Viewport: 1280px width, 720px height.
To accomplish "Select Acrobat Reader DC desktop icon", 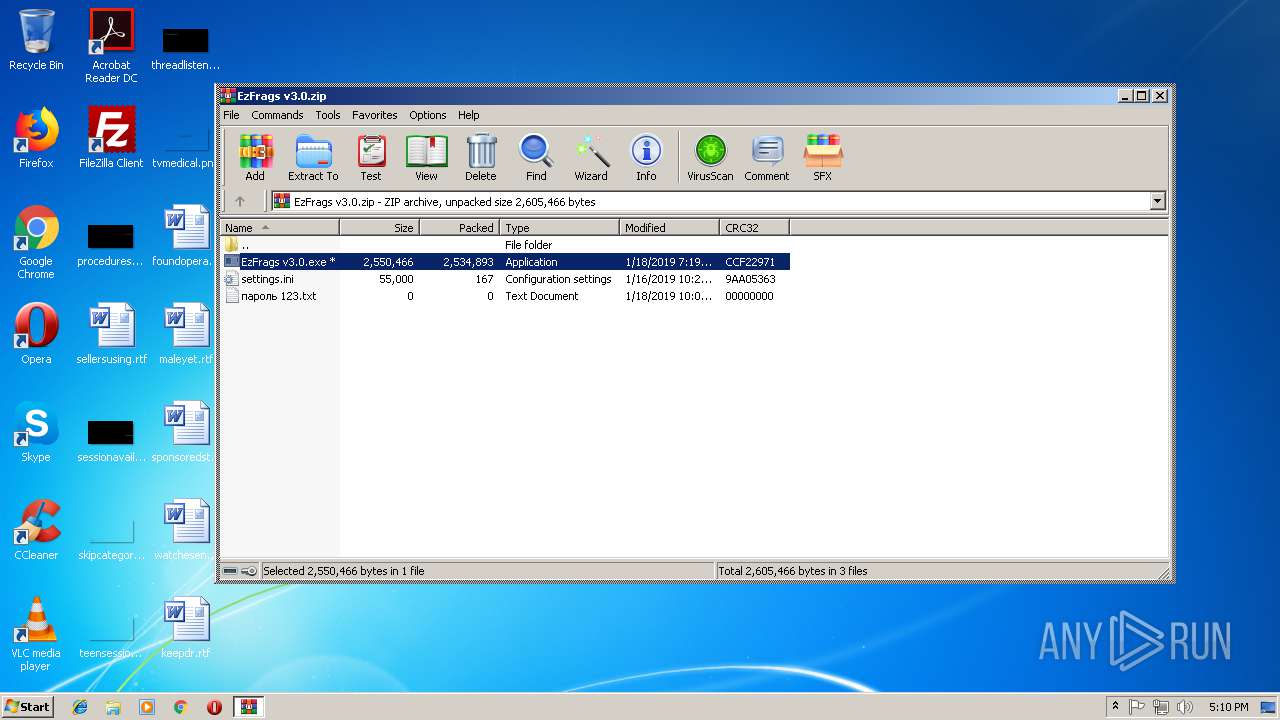I will [x=111, y=46].
